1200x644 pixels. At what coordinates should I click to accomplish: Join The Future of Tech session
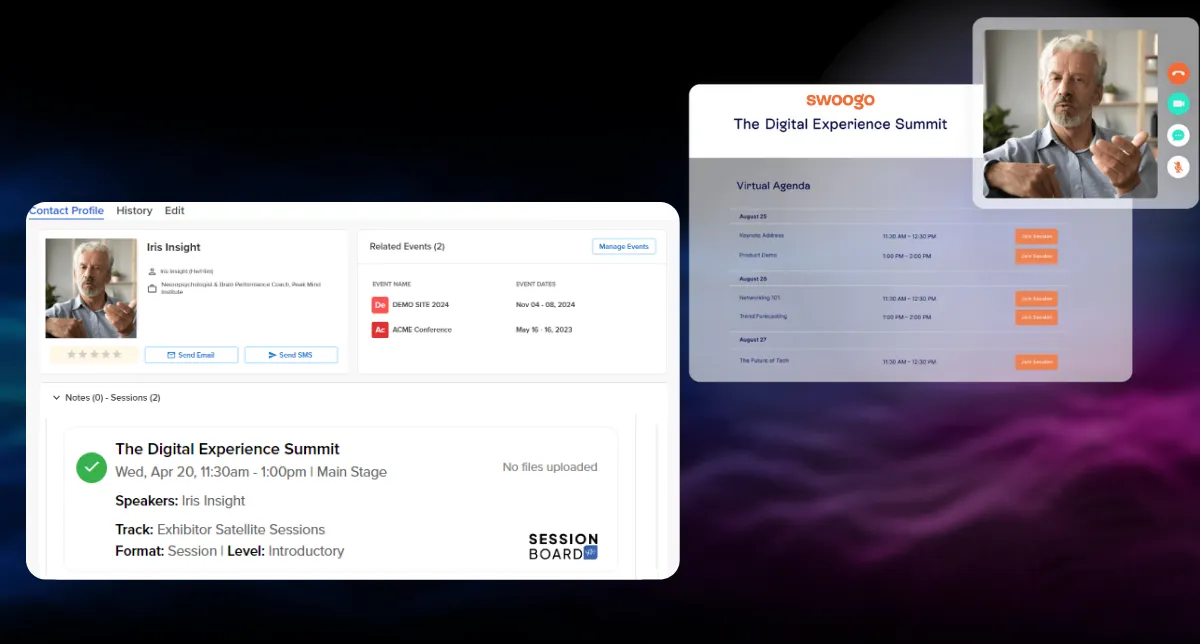coord(1036,362)
